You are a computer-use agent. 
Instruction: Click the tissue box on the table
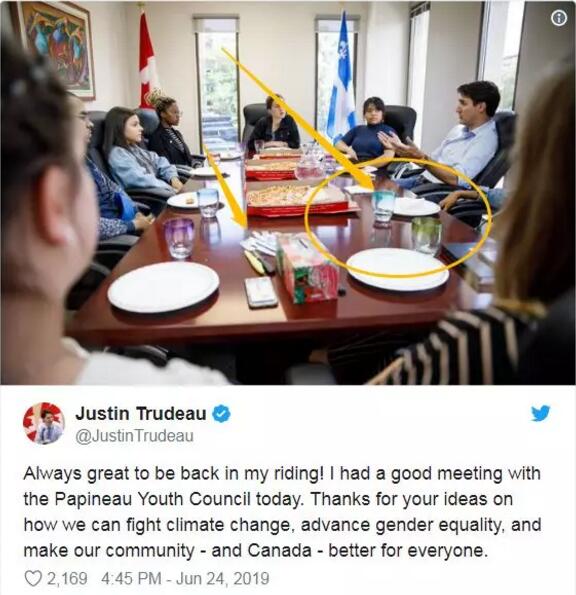click(x=308, y=268)
